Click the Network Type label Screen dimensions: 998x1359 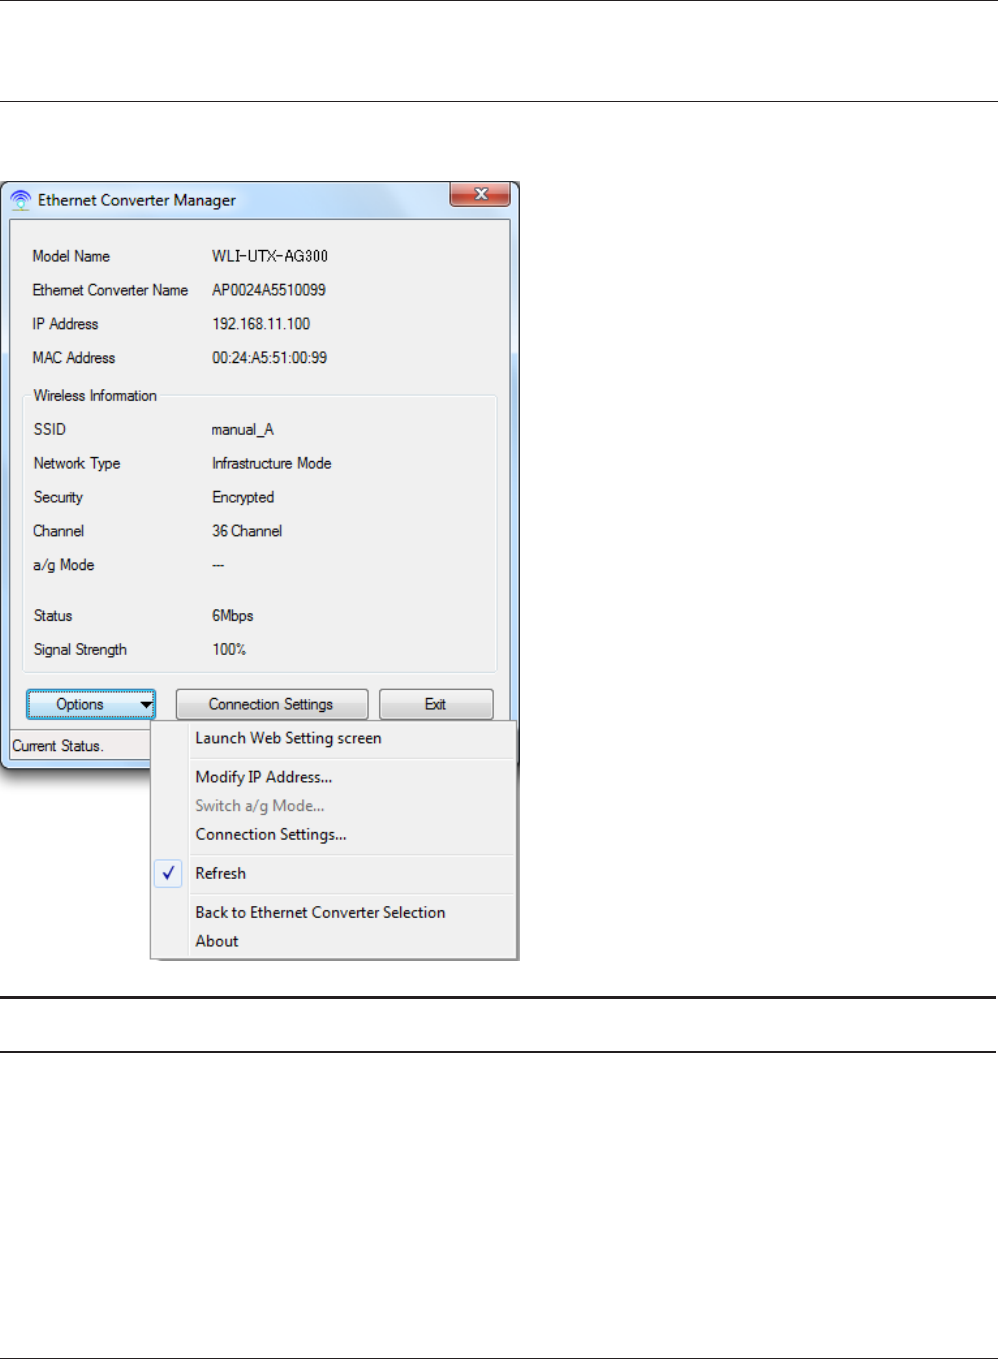tap(77, 464)
